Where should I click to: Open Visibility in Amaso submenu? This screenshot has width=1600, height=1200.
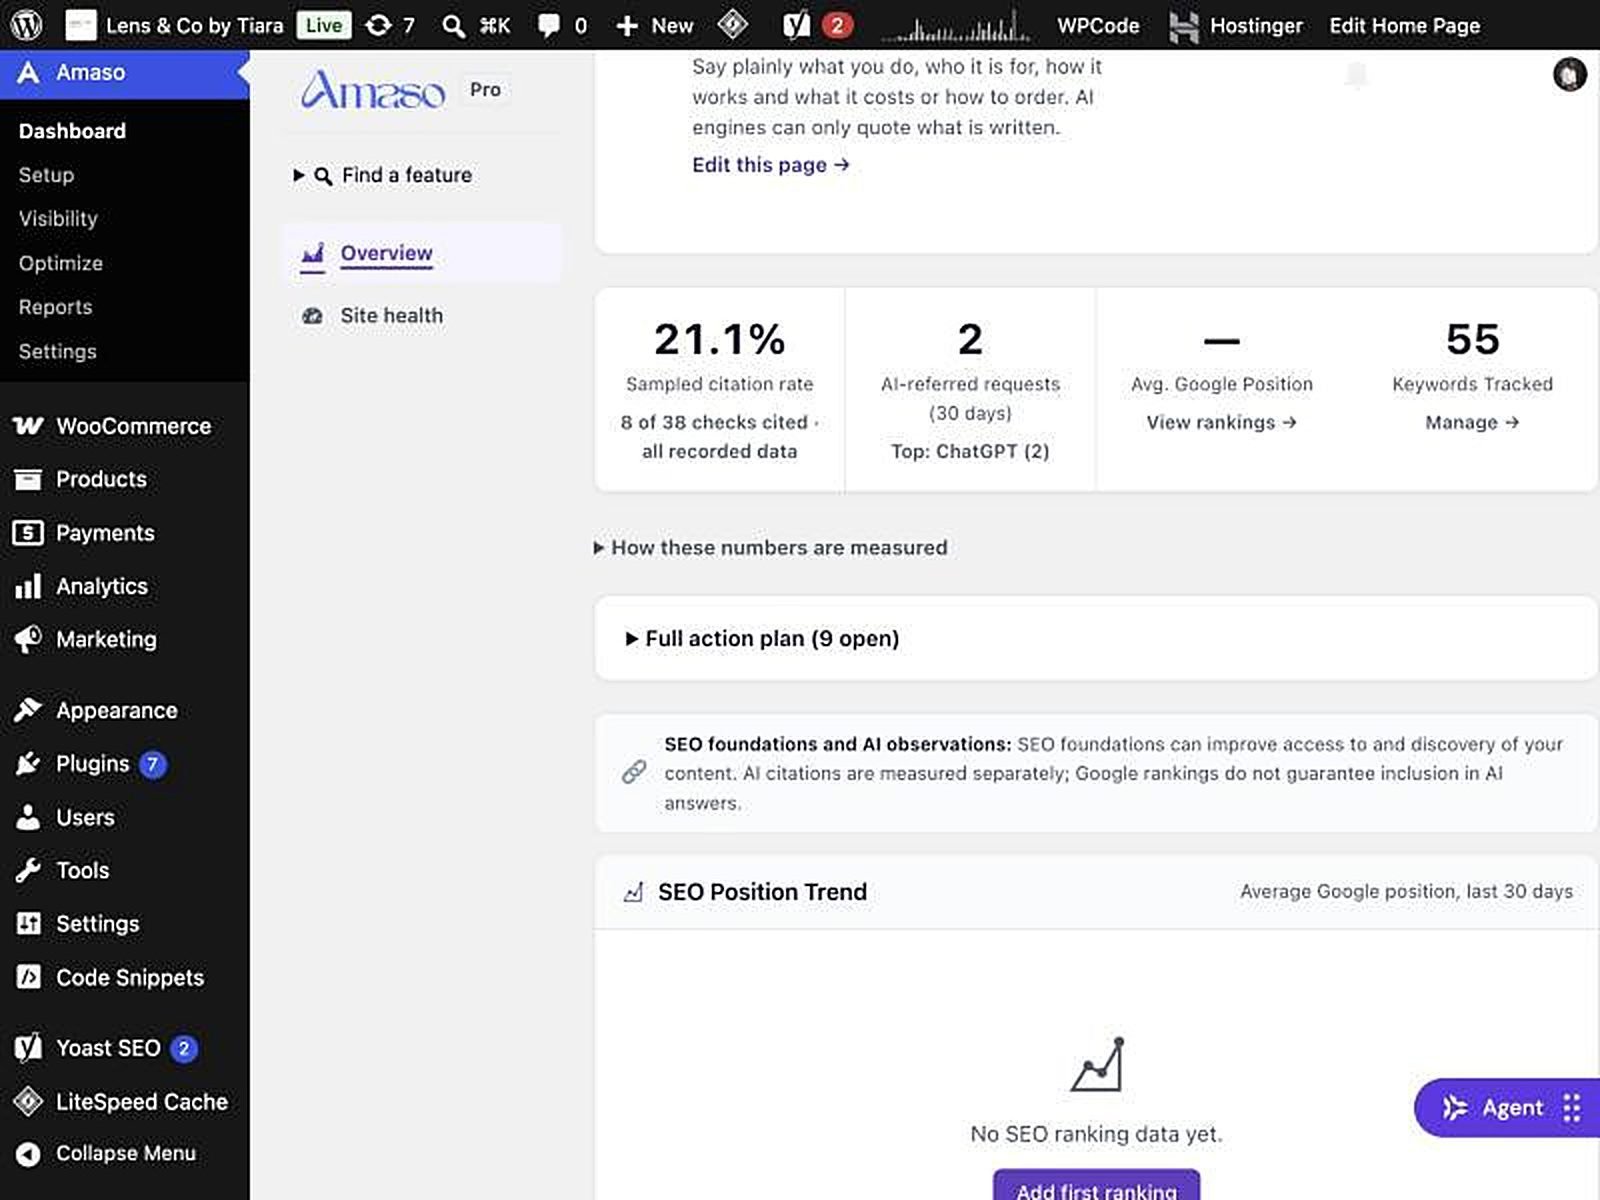click(x=58, y=219)
